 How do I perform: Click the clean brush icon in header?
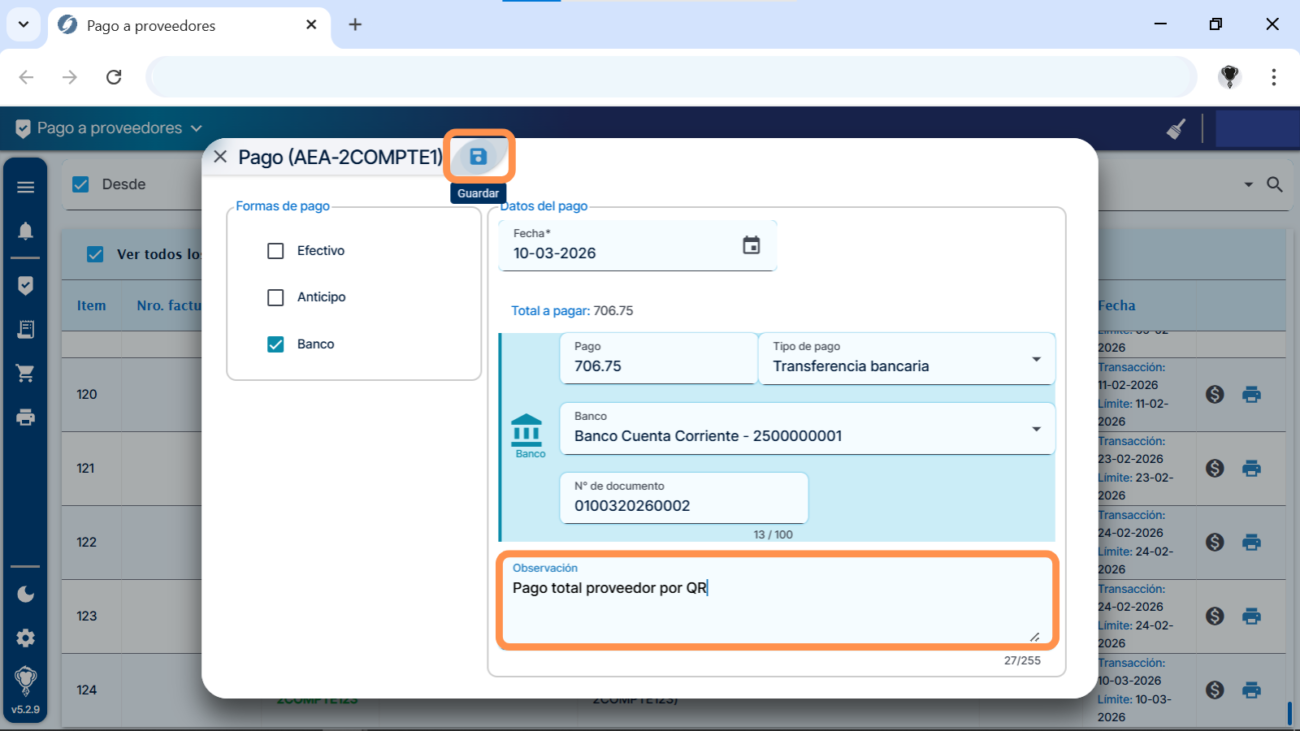1176,129
